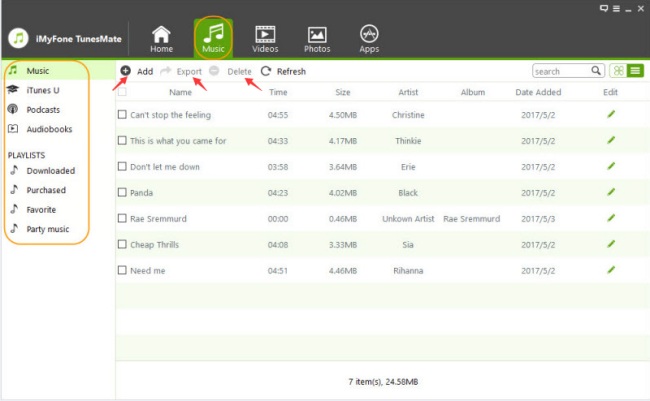Open the hamburger menu in title bar
Screen dimensions: 650x401
616,8
